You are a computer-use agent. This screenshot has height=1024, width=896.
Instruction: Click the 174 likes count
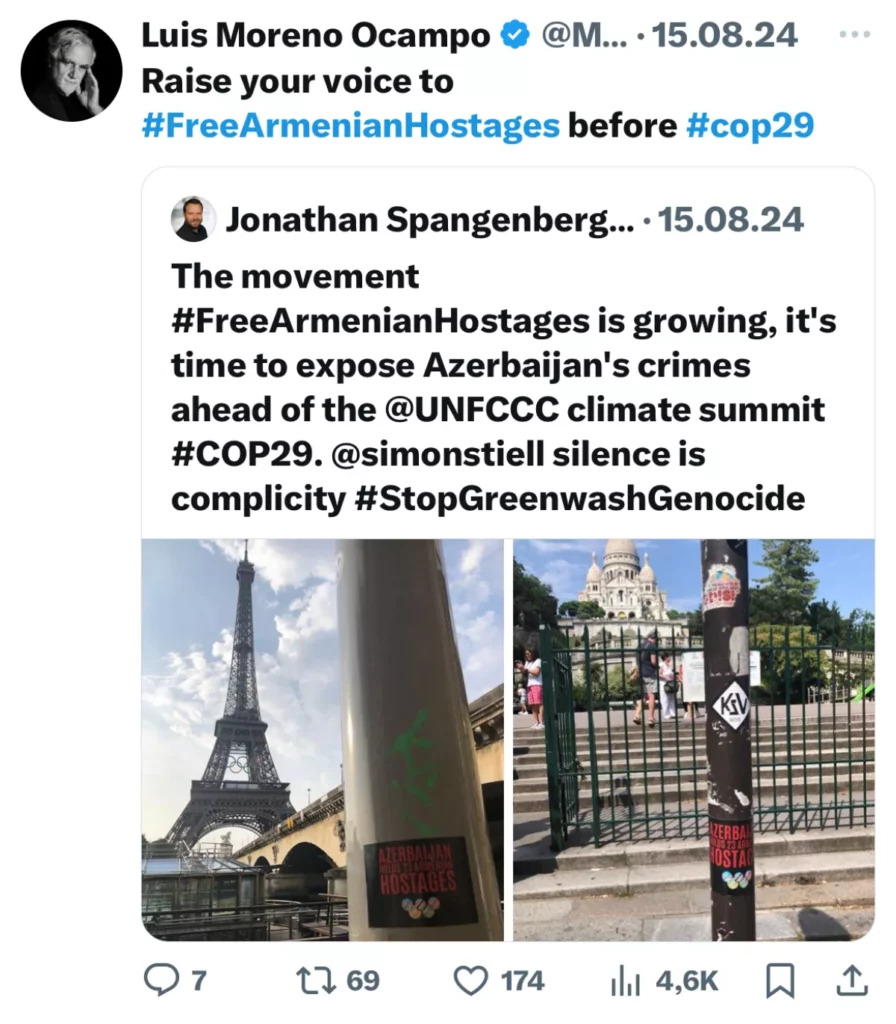(522, 981)
